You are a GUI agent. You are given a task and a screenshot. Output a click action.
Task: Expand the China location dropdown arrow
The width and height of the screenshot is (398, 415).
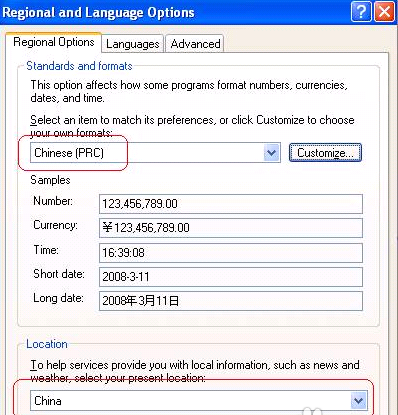(x=359, y=400)
